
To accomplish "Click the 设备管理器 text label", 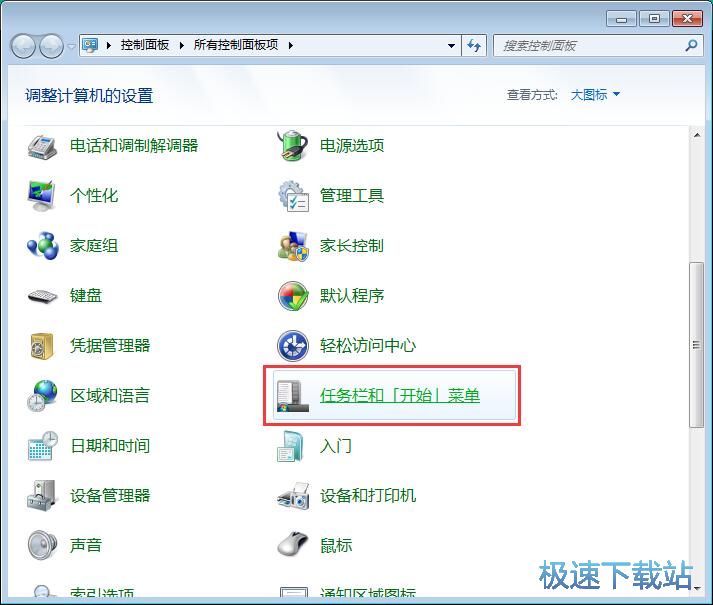I will 110,495.
